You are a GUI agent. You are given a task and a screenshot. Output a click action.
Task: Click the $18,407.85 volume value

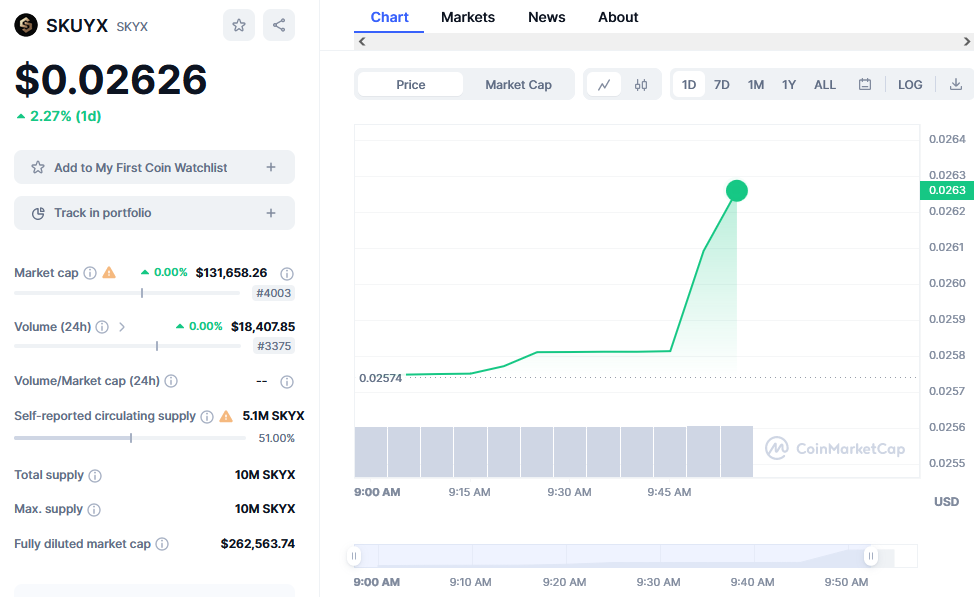[x=263, y=327]
